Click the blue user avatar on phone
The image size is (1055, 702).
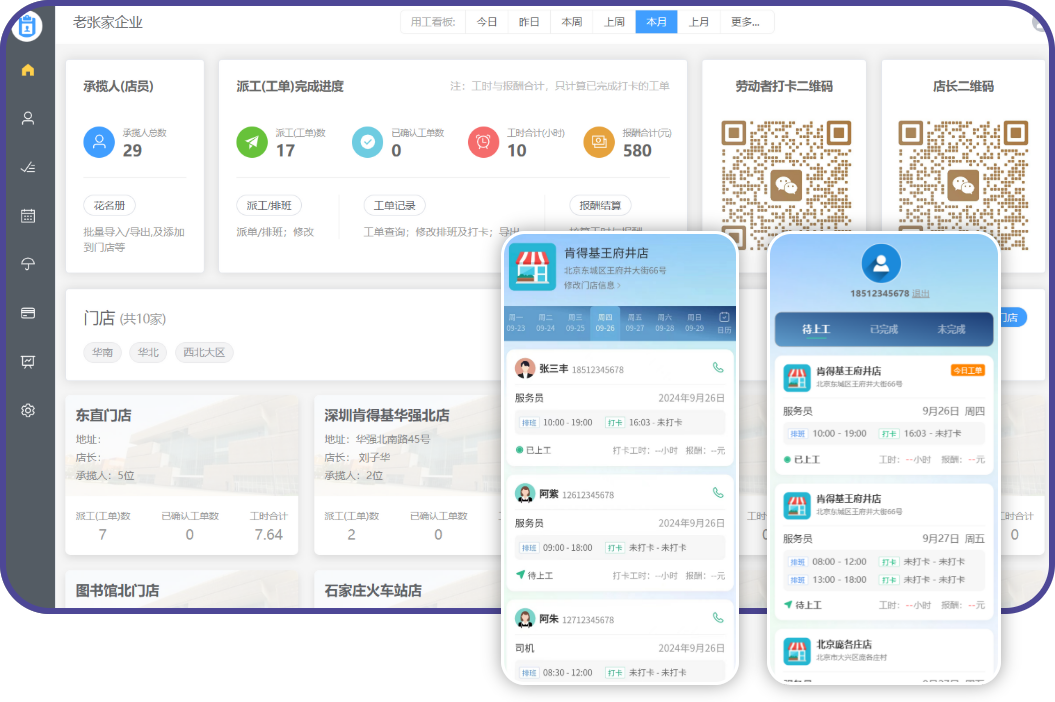click(881, 264)
